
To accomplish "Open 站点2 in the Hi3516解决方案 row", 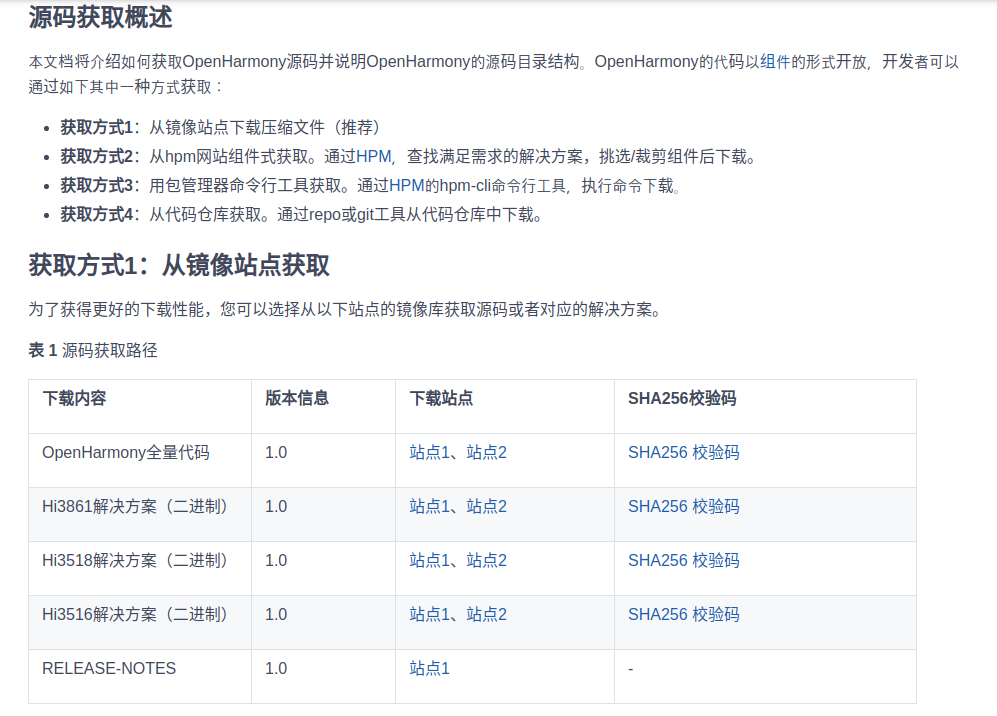I will coord(486,614).
